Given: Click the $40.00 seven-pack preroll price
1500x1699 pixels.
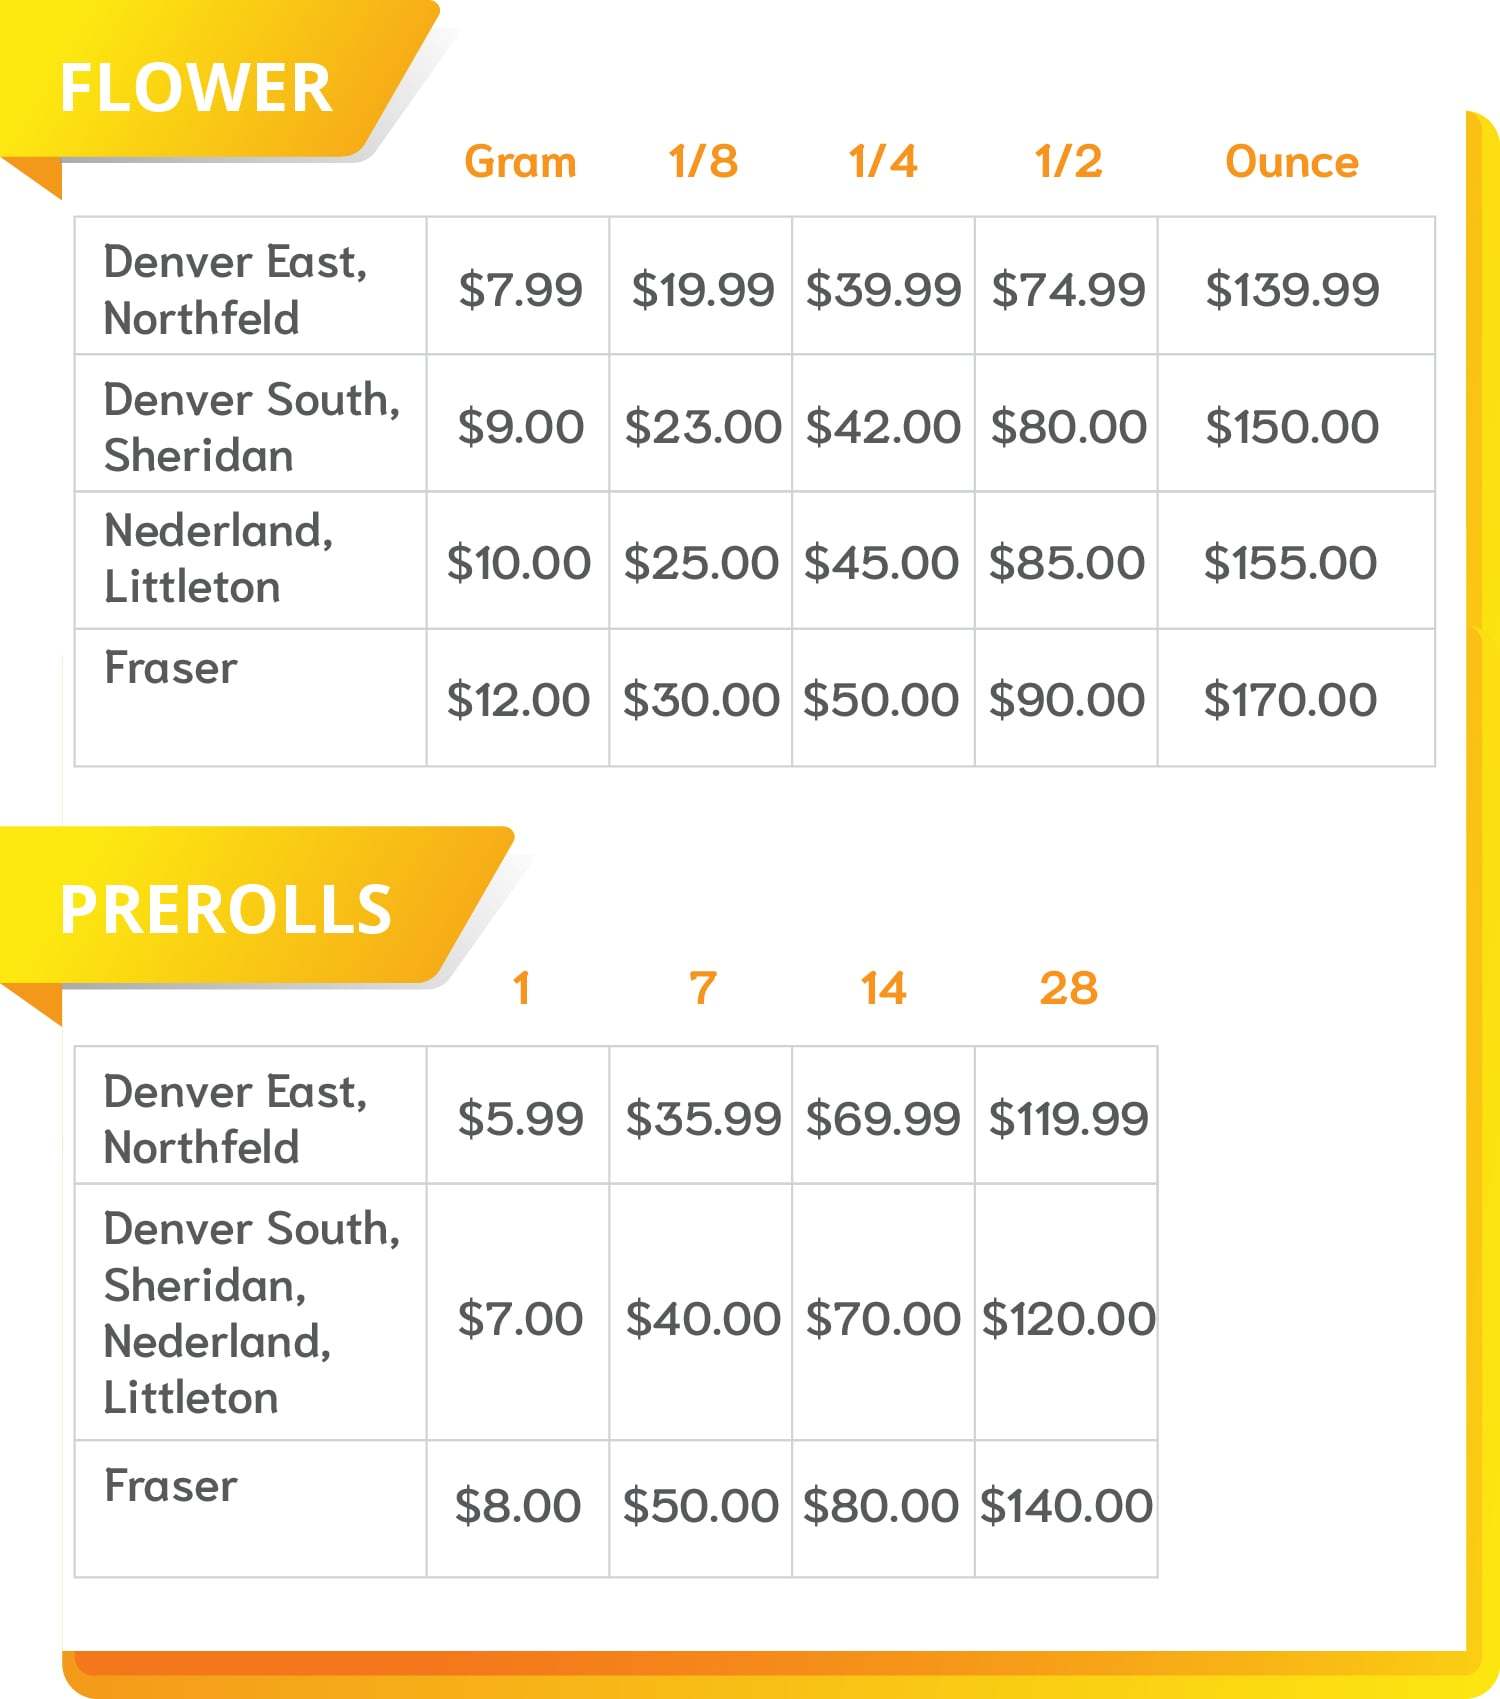Looking at the screenshot, I should (x=703, y=1319).
